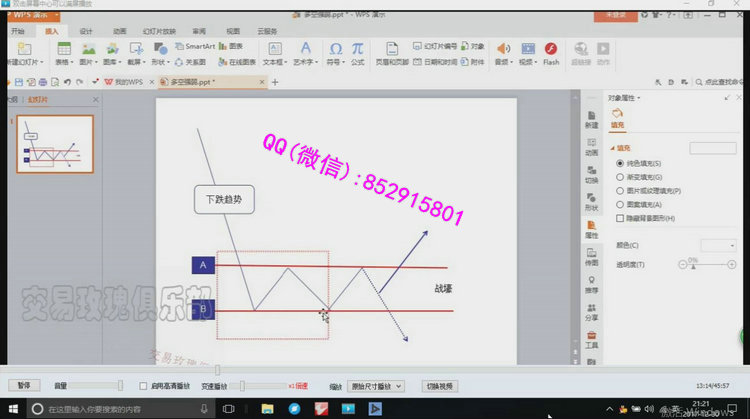The image size is (750, 419).
Task: Click the 公式 (formula) pi icon
Action: point(357,51)
